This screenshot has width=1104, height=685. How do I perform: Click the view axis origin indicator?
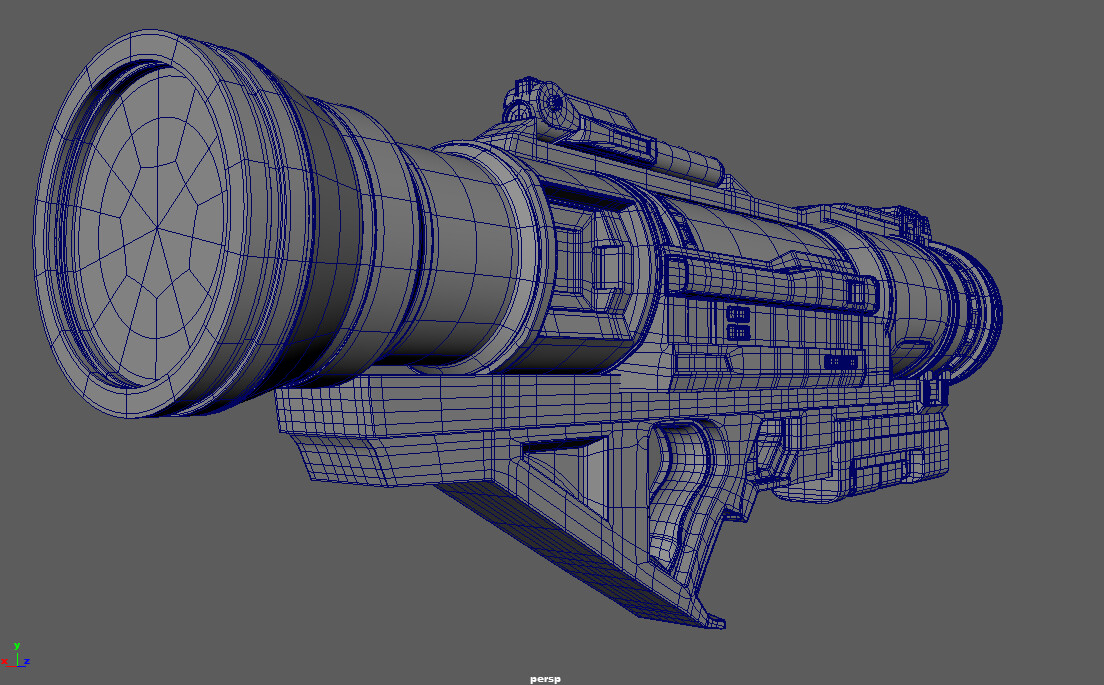tap(17, 666)
